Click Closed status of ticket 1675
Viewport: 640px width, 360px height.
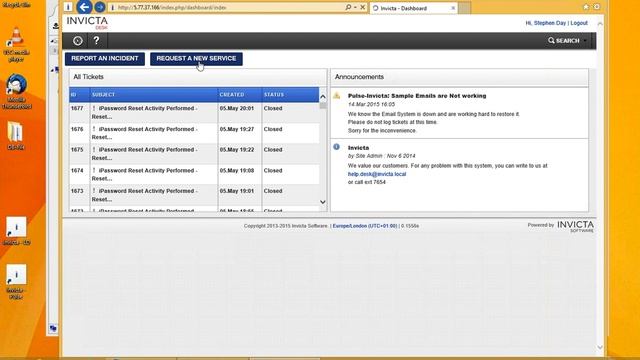[x=273, y=150]
